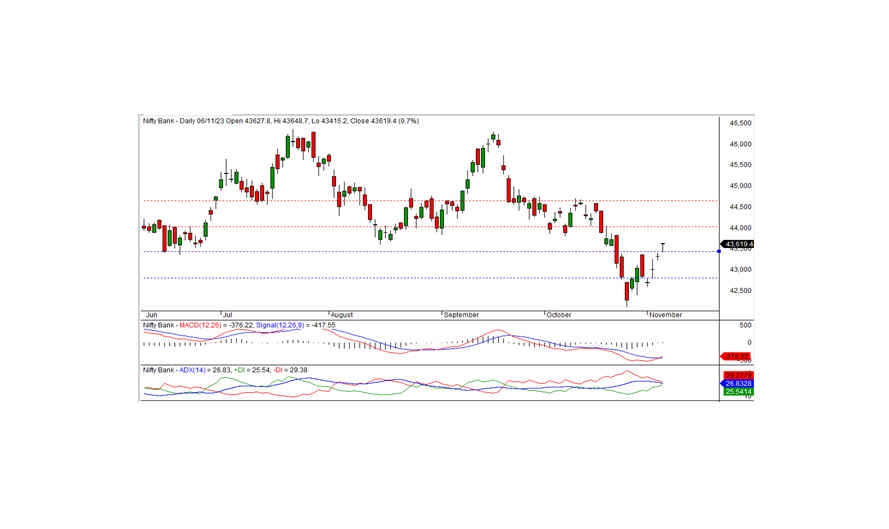This screenshot has height=529, width=889.
Task: Select the red MACD value tag
Action: 737,356
